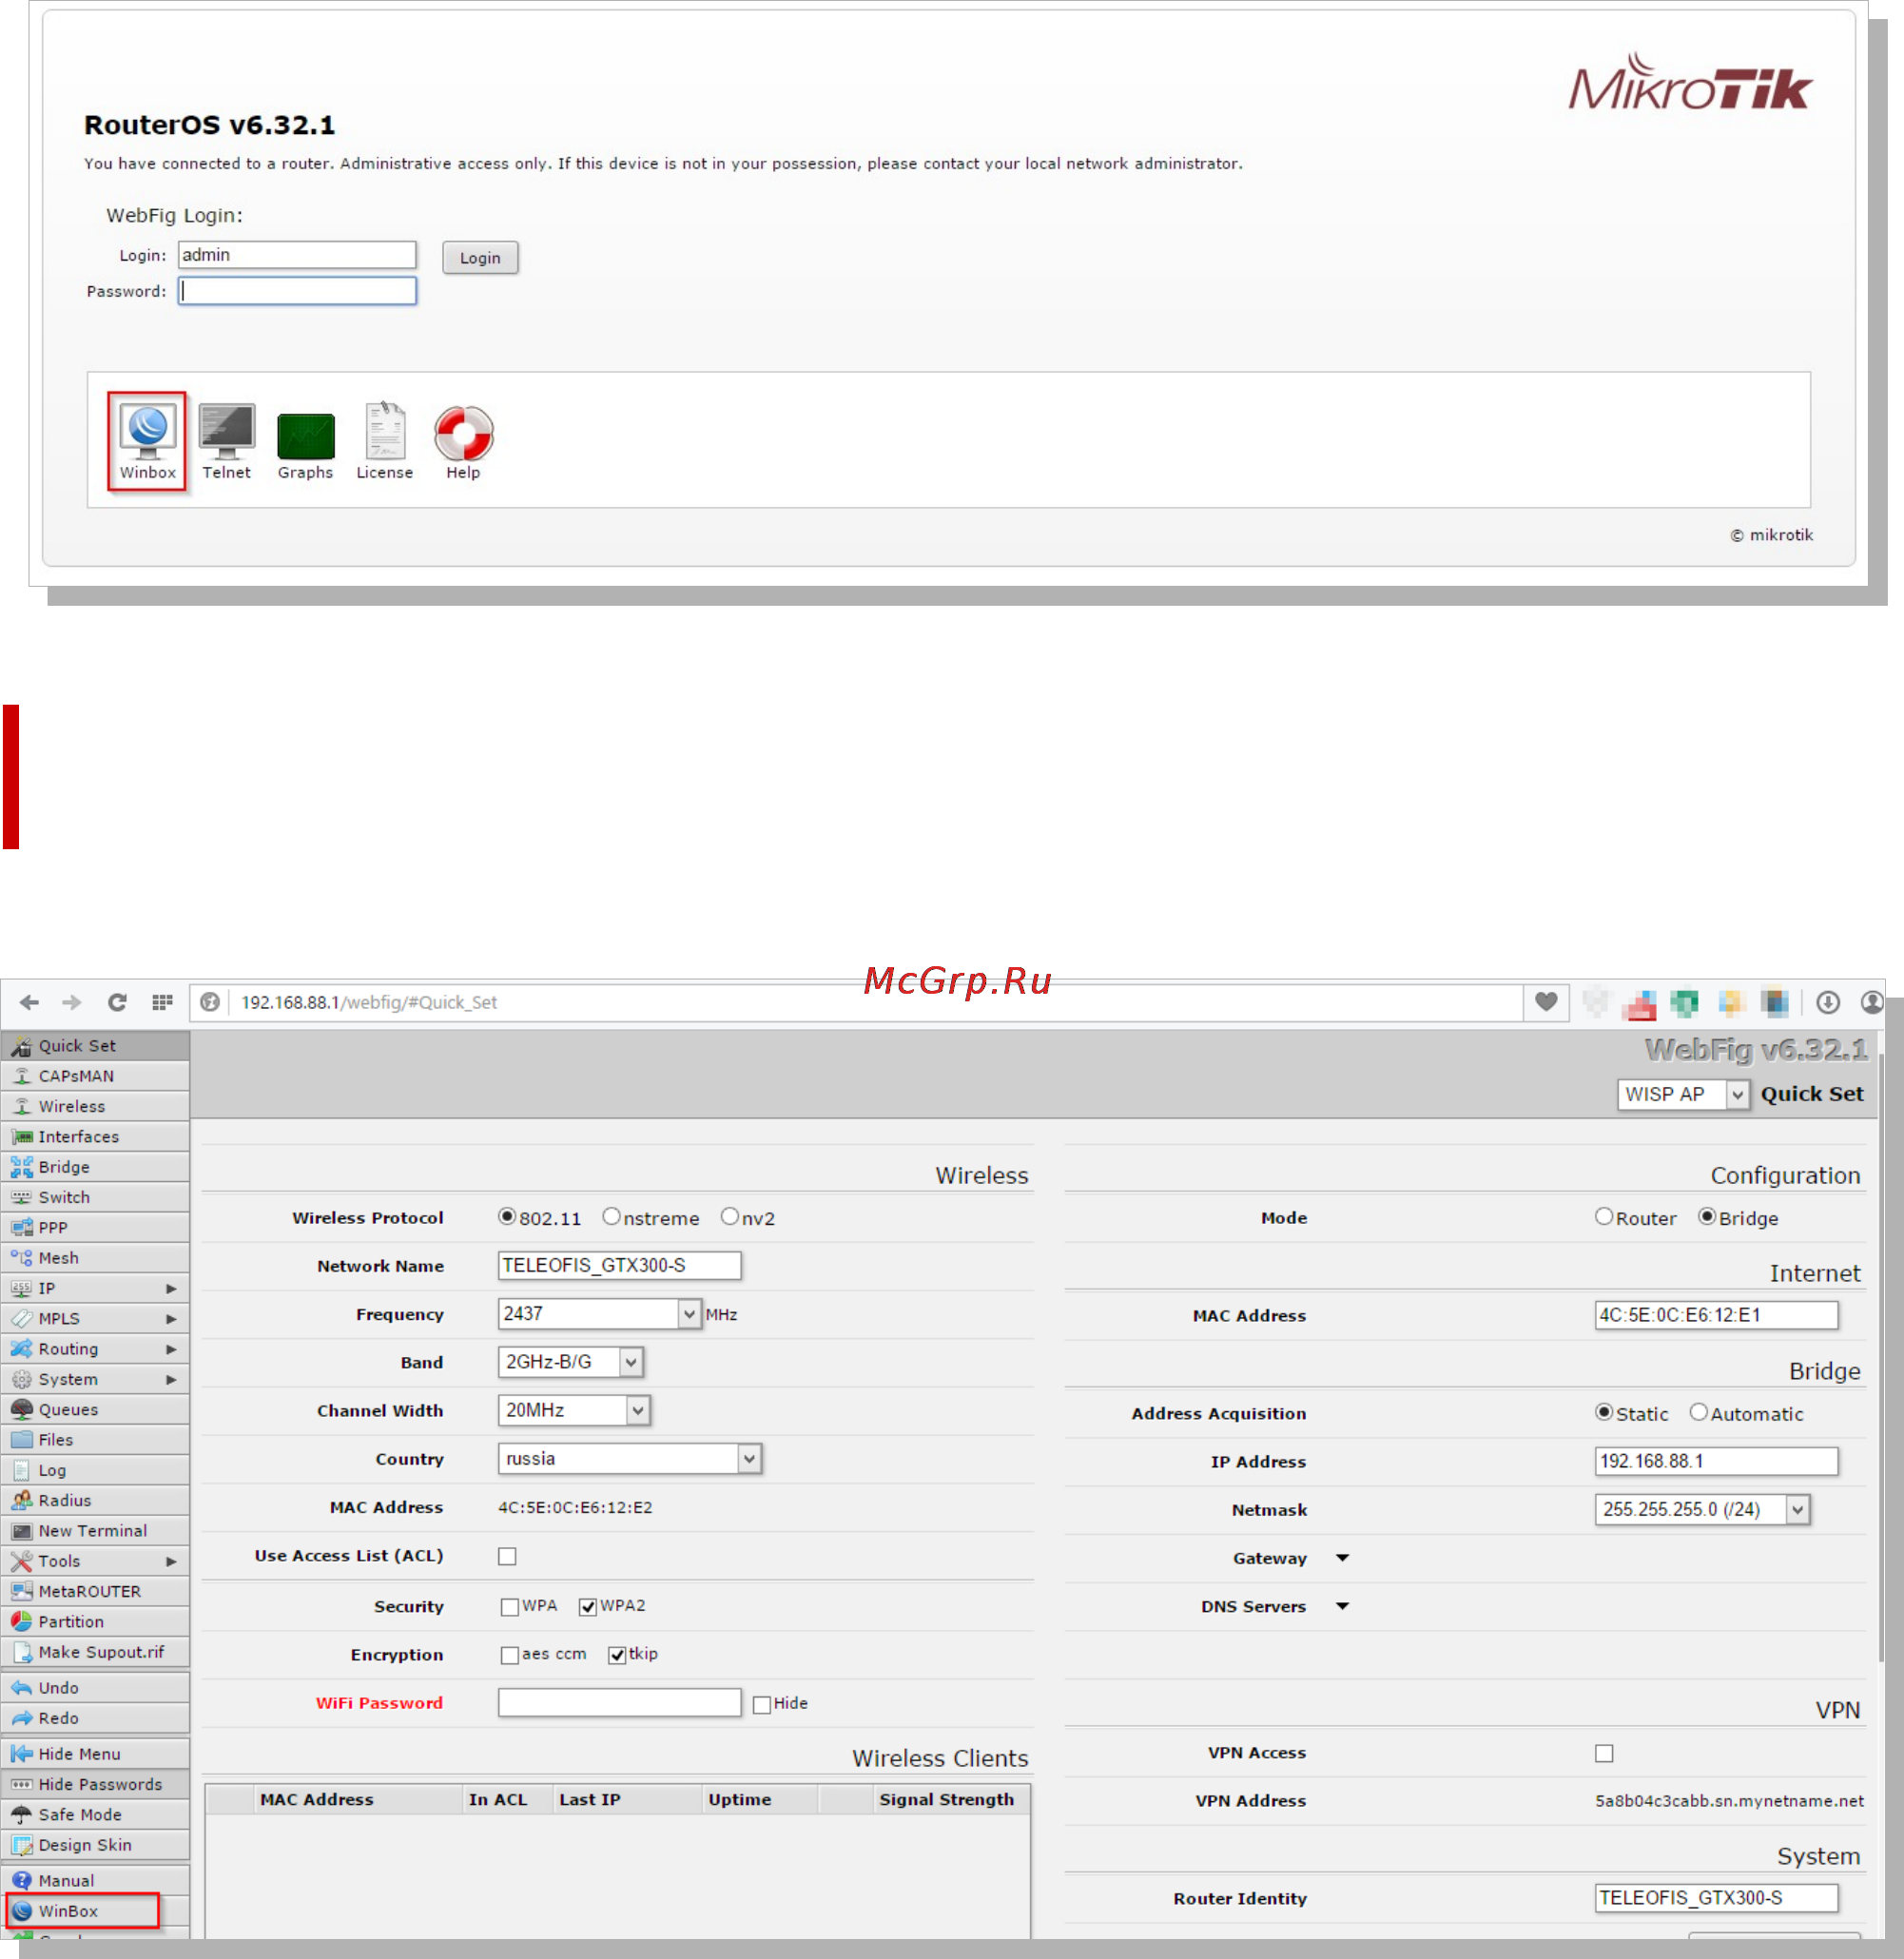
Task: Open the Partition sidebar entry
Action: click(x=95, y=1622)
